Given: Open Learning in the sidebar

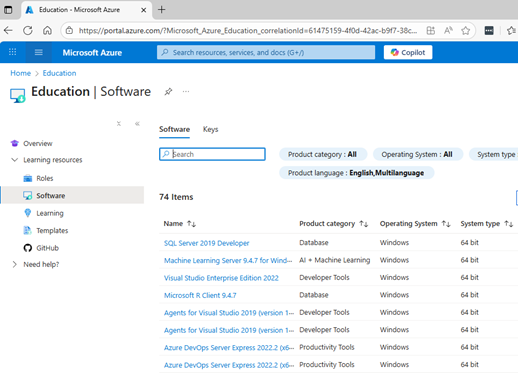Looking at the screenshot, I should coord(50,213).
